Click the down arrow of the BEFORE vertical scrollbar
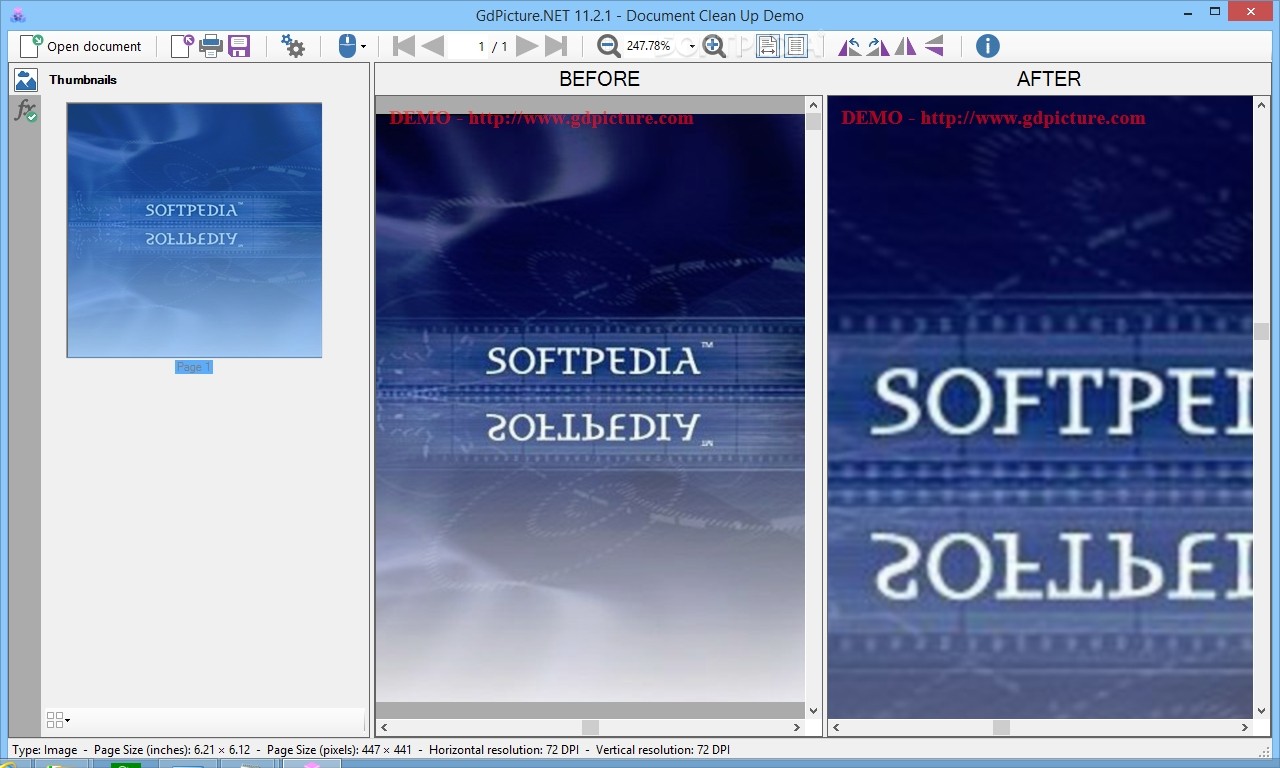Screen dimensions: 1280x768 click(x=813, y=711)
